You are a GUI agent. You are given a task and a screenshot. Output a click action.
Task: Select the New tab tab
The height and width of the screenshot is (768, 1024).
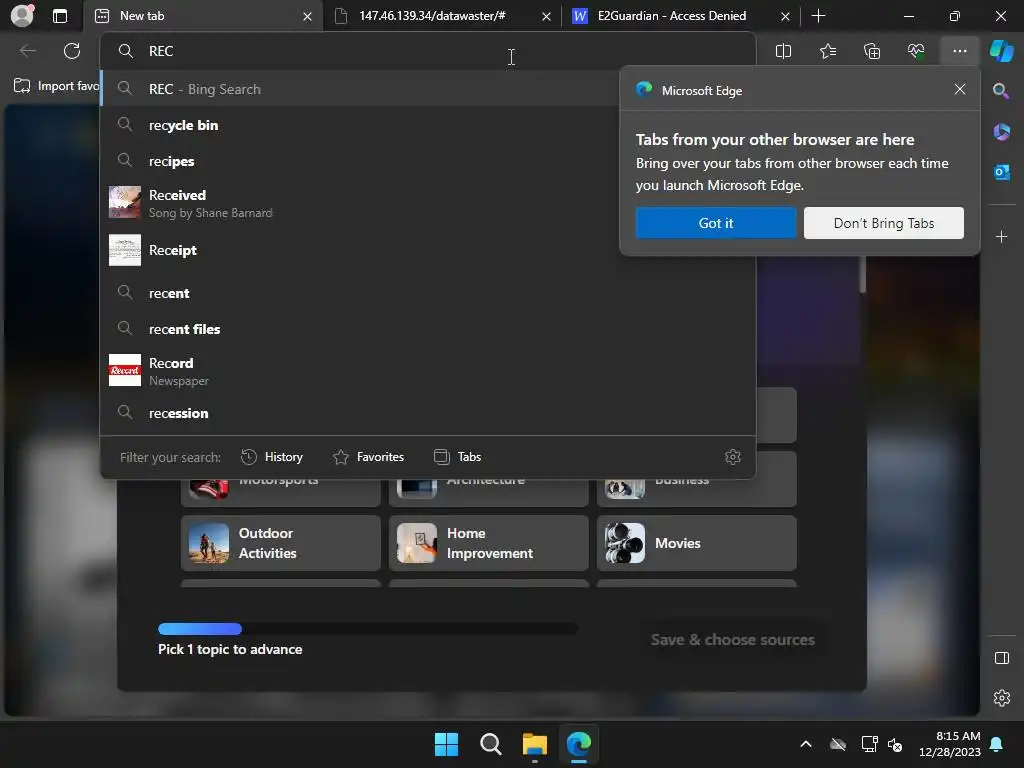coord(203,16)
